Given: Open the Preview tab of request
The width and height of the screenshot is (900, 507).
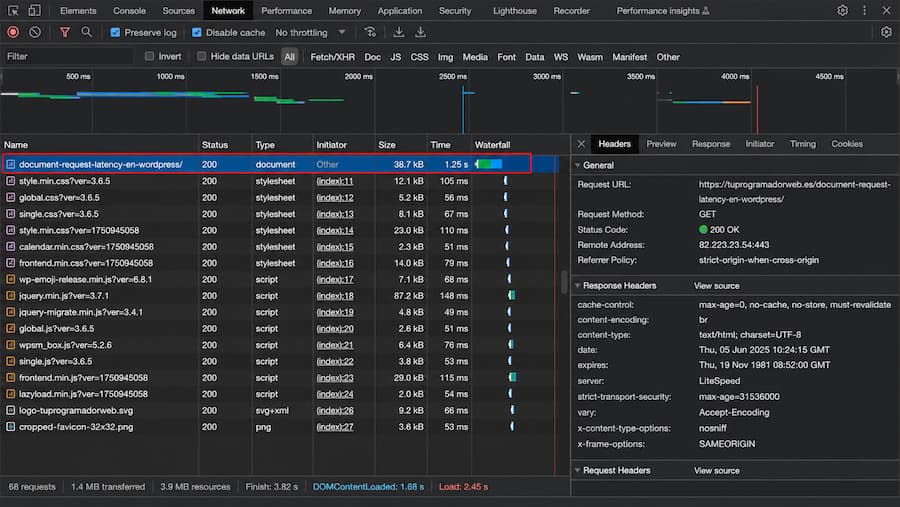Looking at the screenshot, I should click(661, 144).
